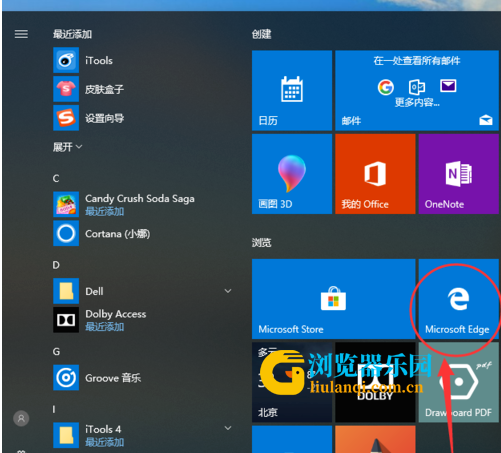Screen dimensions: 501x453
Task: Click envelope icon in mail tile
Action: click(x=448, y=86)
